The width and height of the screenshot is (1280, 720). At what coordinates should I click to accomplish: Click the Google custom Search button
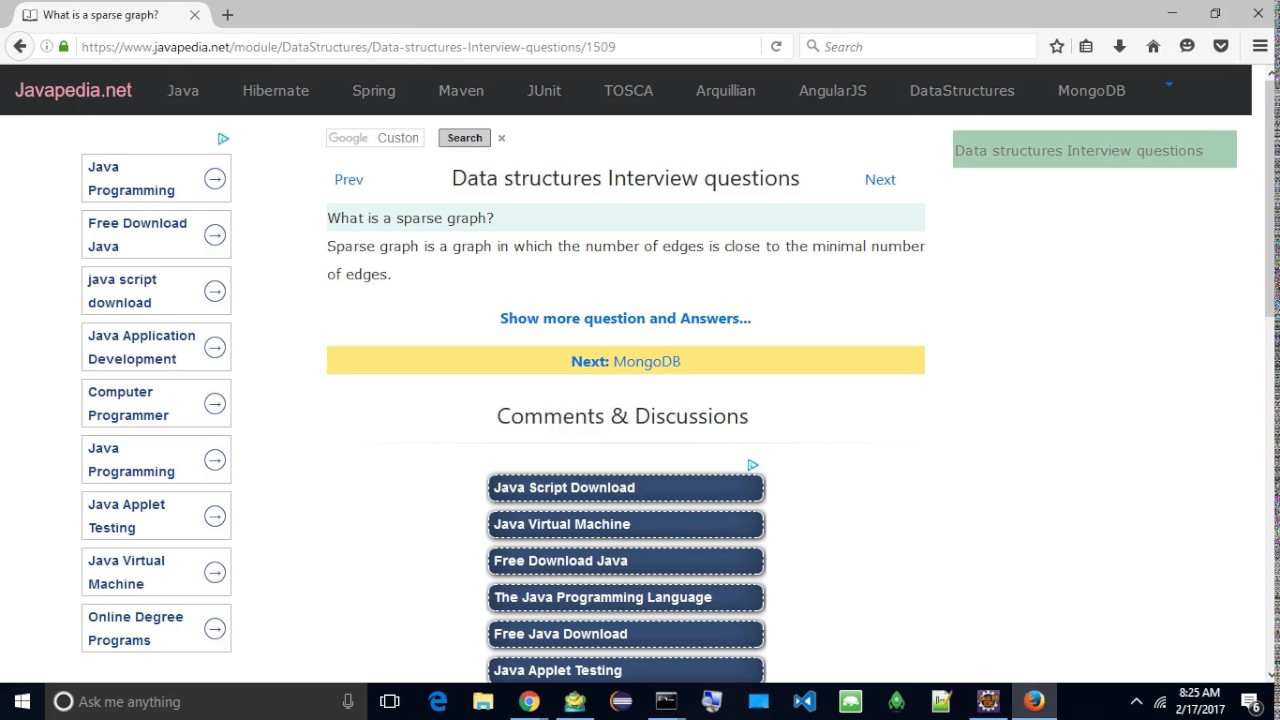pos(465,138)
